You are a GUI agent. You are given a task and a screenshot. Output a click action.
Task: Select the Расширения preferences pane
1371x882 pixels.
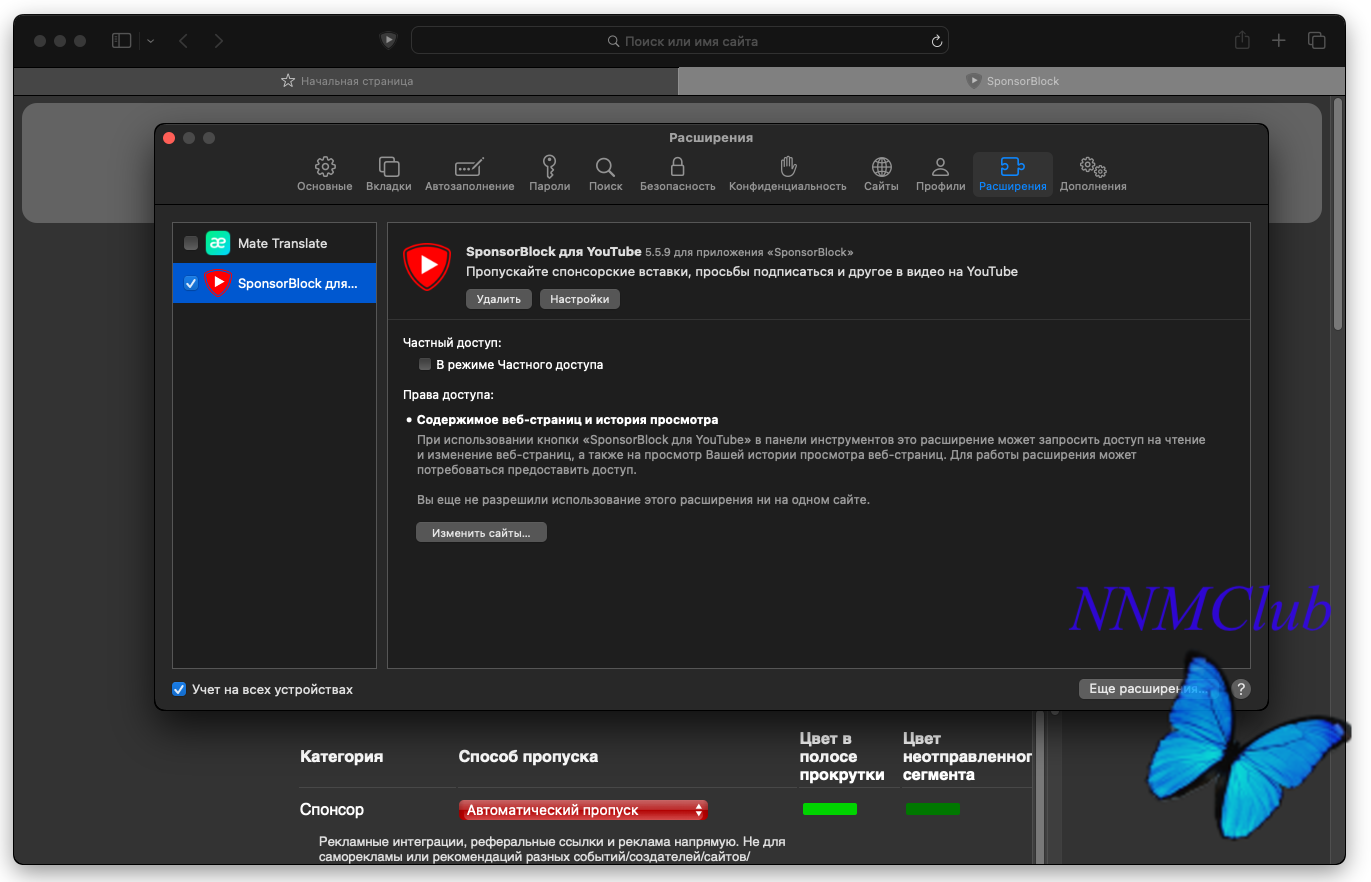coord(1012,174)
